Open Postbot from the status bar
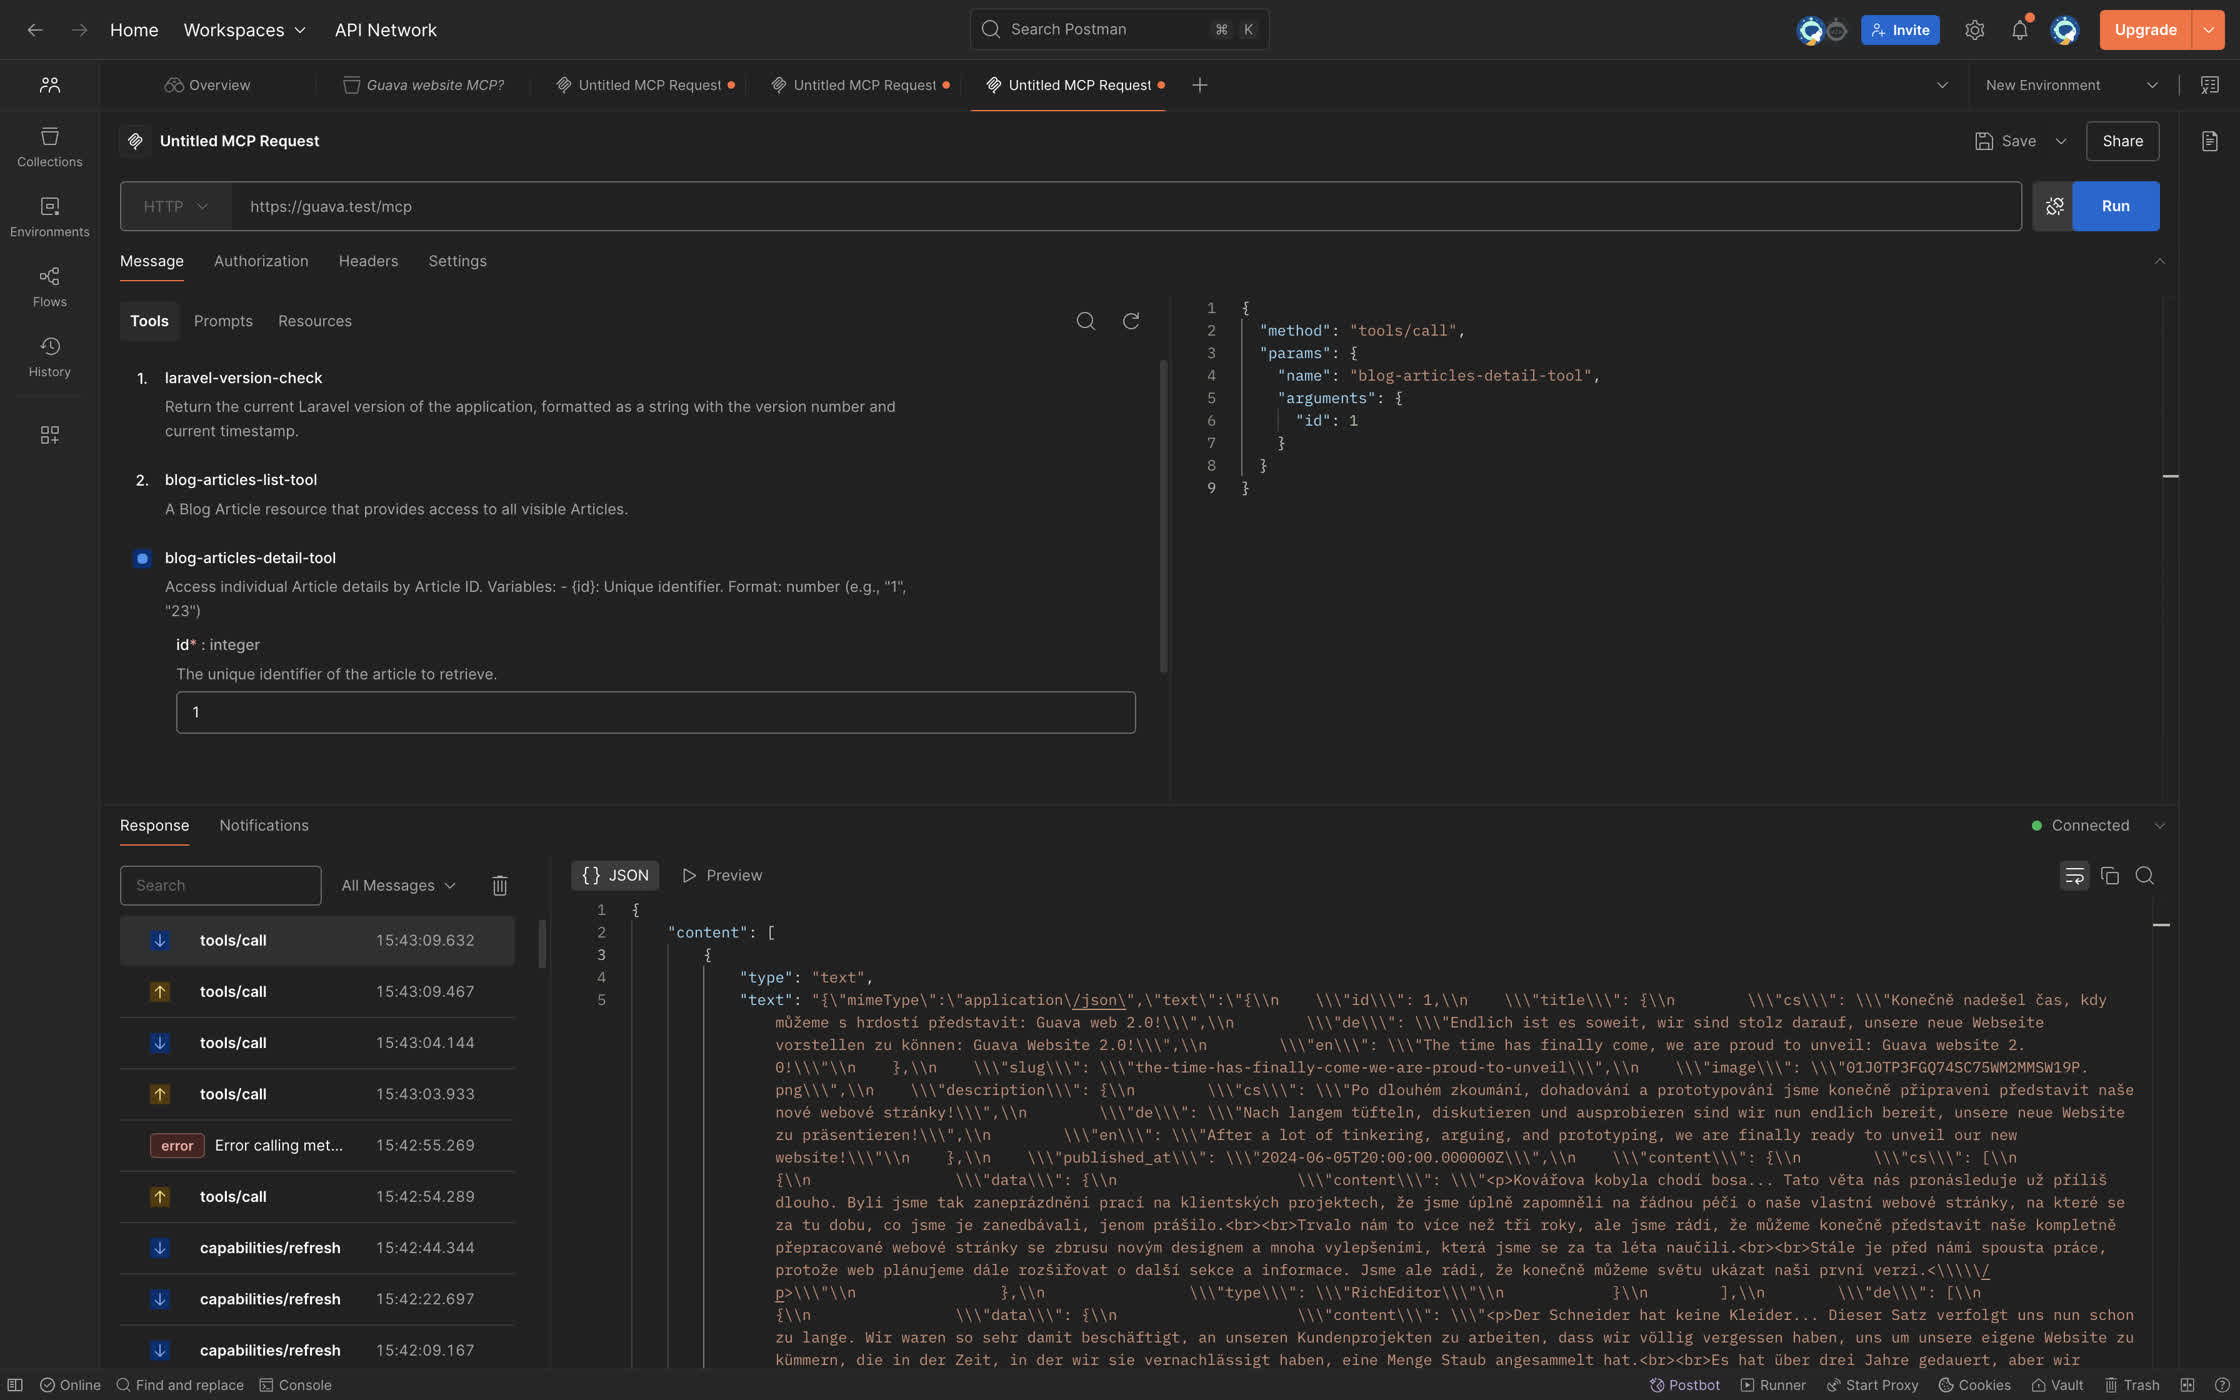This screenshot has width=2240, height=1400. point(1684,1385)
